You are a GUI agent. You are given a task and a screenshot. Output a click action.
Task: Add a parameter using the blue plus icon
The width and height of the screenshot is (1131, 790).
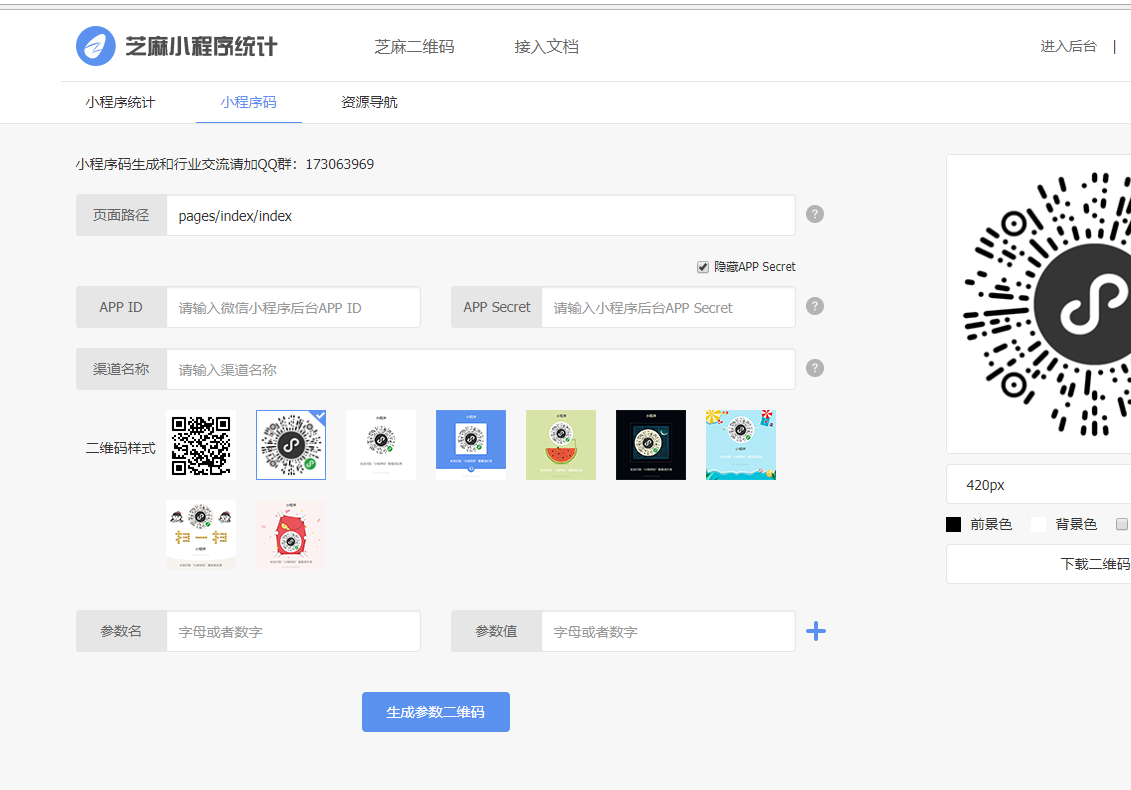pos(816,631)
